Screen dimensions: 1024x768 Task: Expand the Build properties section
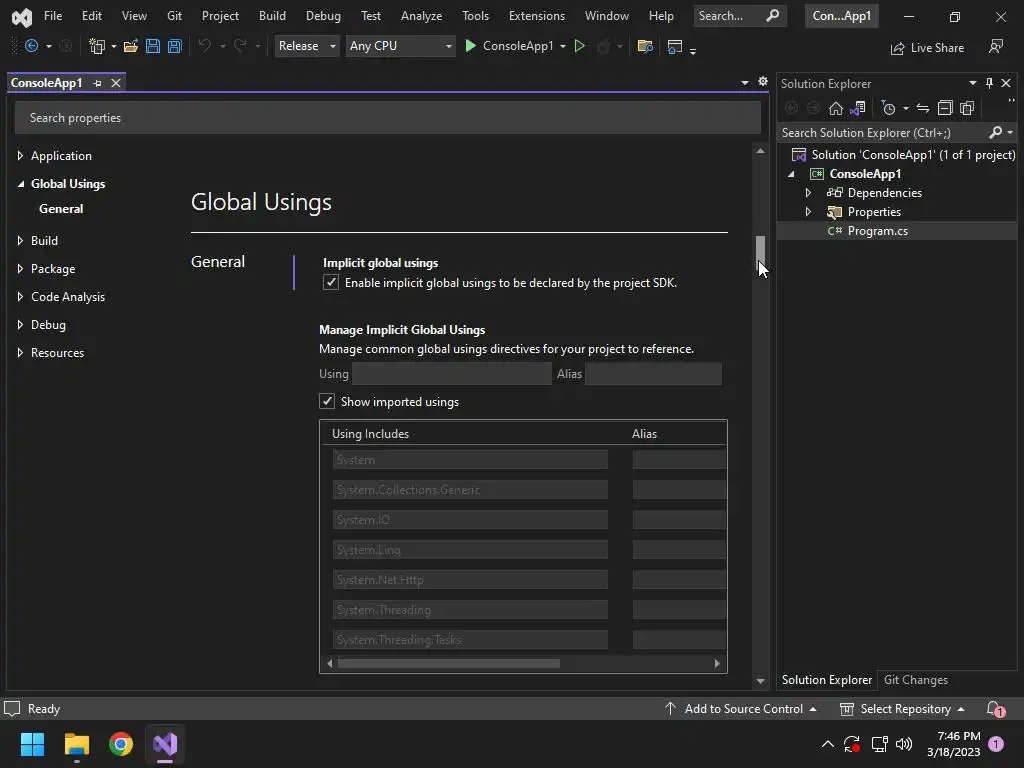click(x=20, y=240)
